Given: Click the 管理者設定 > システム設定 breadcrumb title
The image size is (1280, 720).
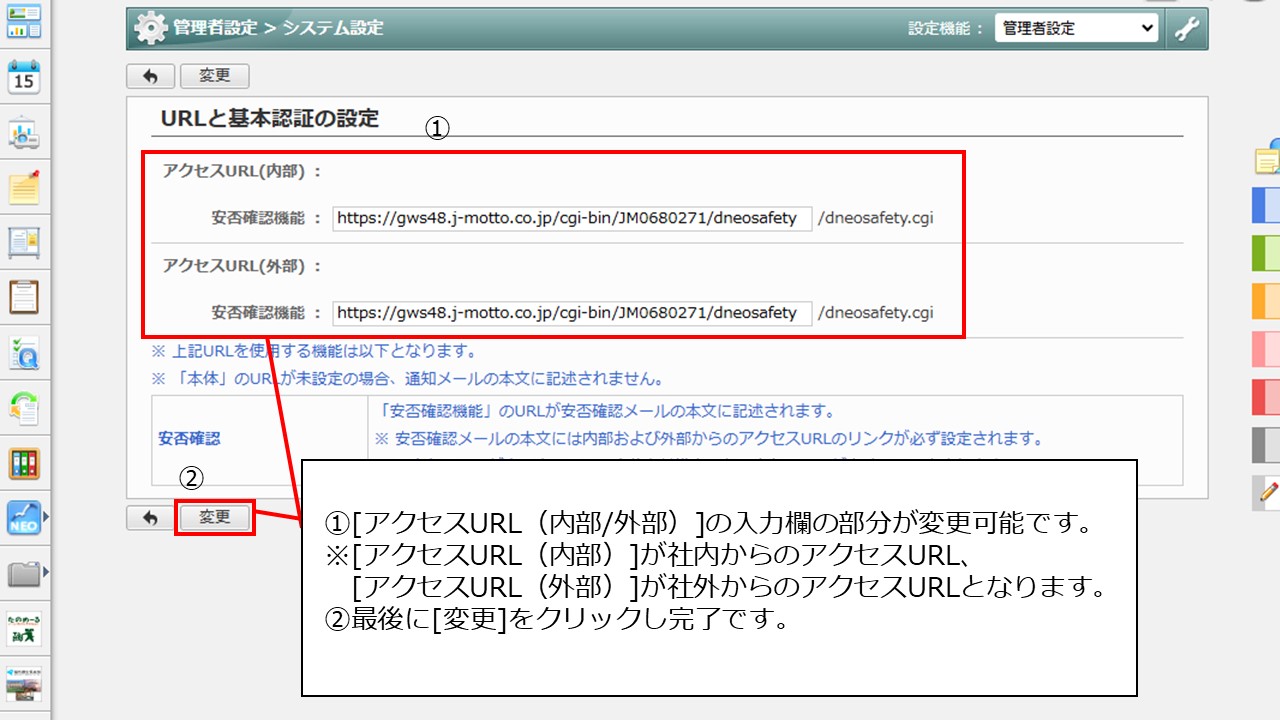Looking at the screenshot, I should (x=277, y=29).
